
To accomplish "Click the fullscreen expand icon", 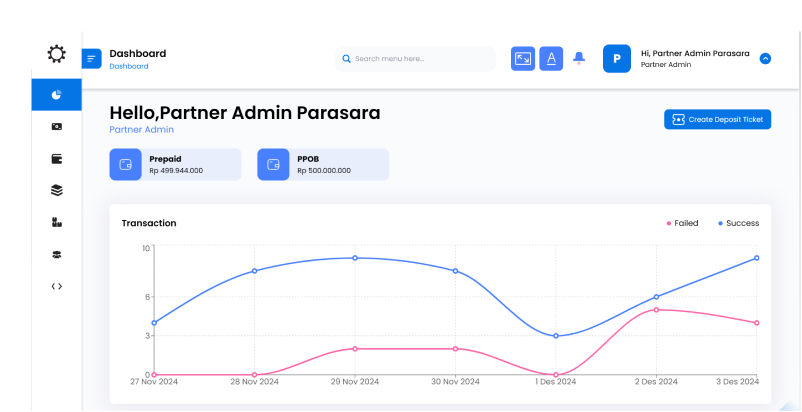I will [523, 59].
